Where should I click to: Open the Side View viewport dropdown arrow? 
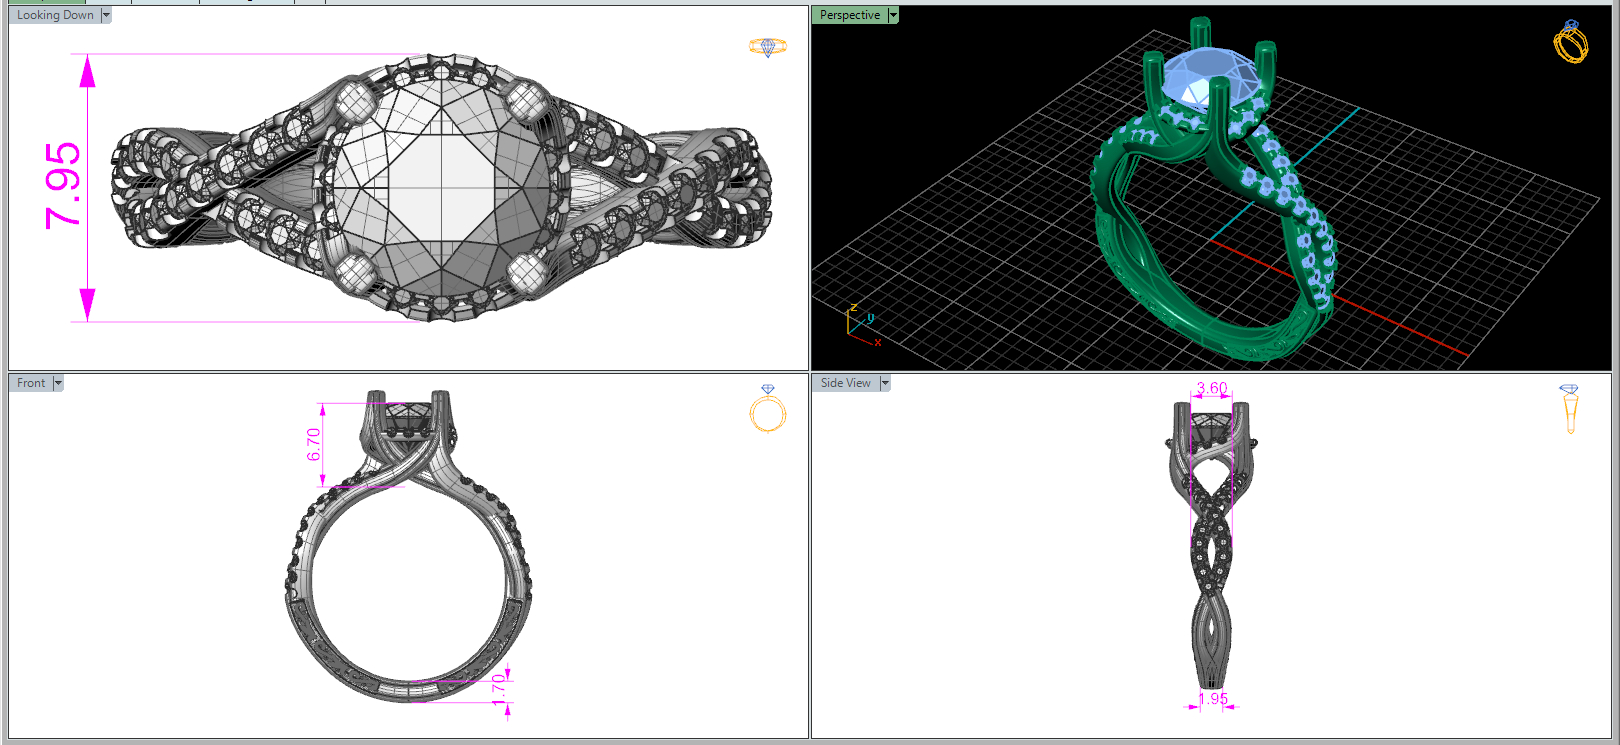(x=885, y=383)
